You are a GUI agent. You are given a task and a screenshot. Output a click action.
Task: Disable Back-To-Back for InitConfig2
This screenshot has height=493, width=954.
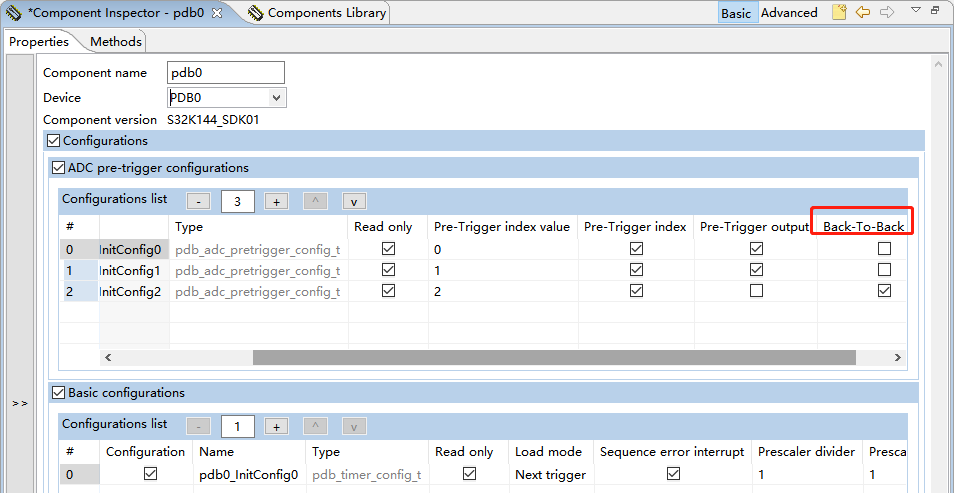884,291
